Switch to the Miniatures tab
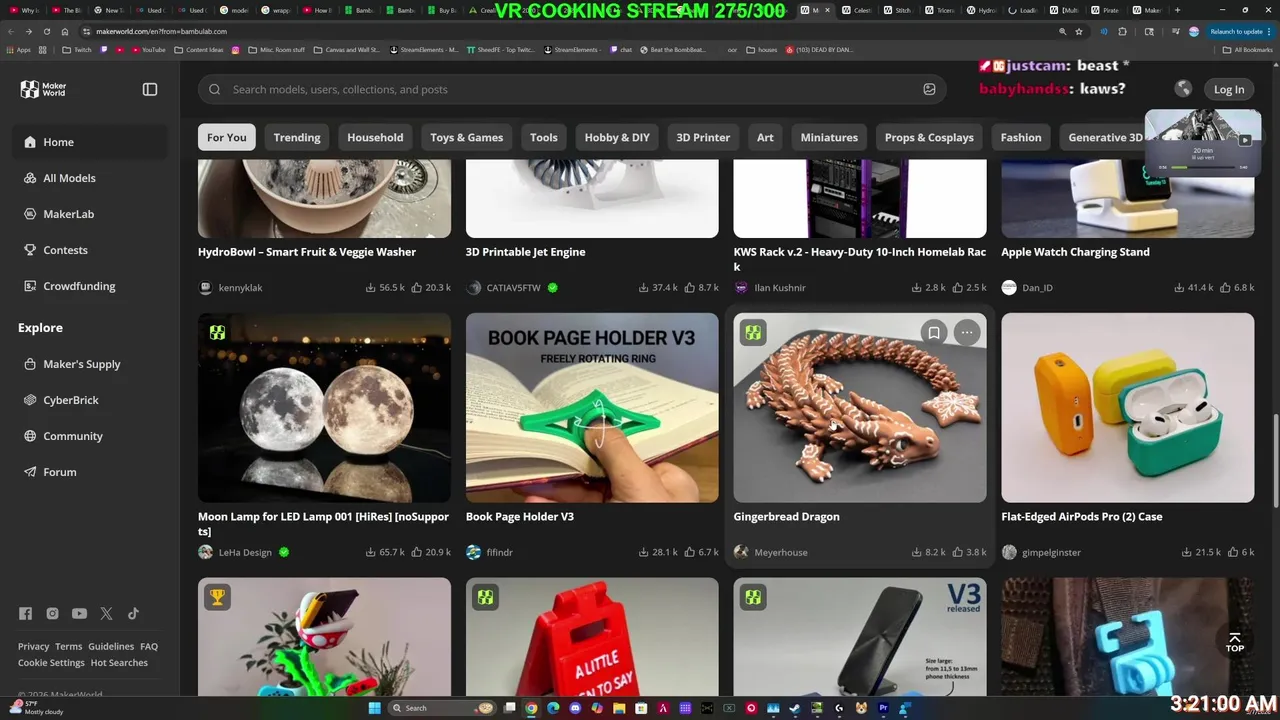The width and height of the screenshot is (1280, 720). 829,137
